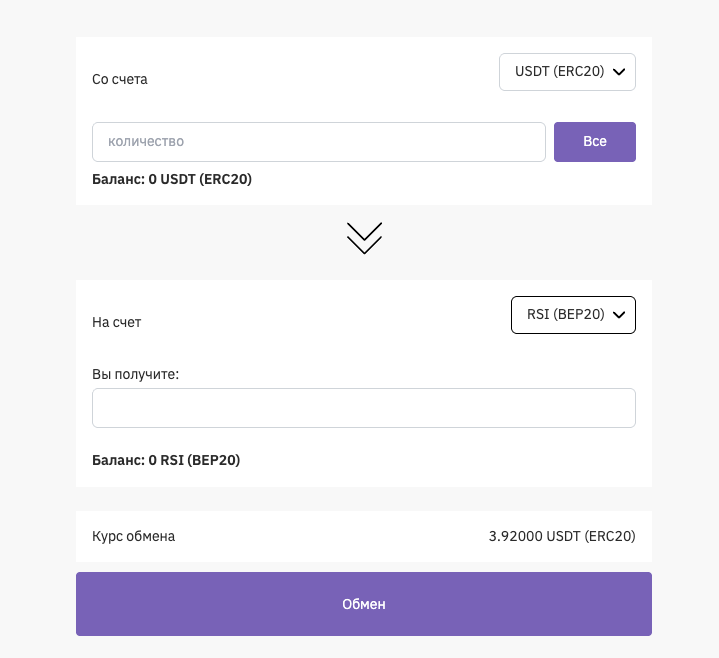Click the Вы получите: label
Screen dimensions: 719x658
[135, 374]
